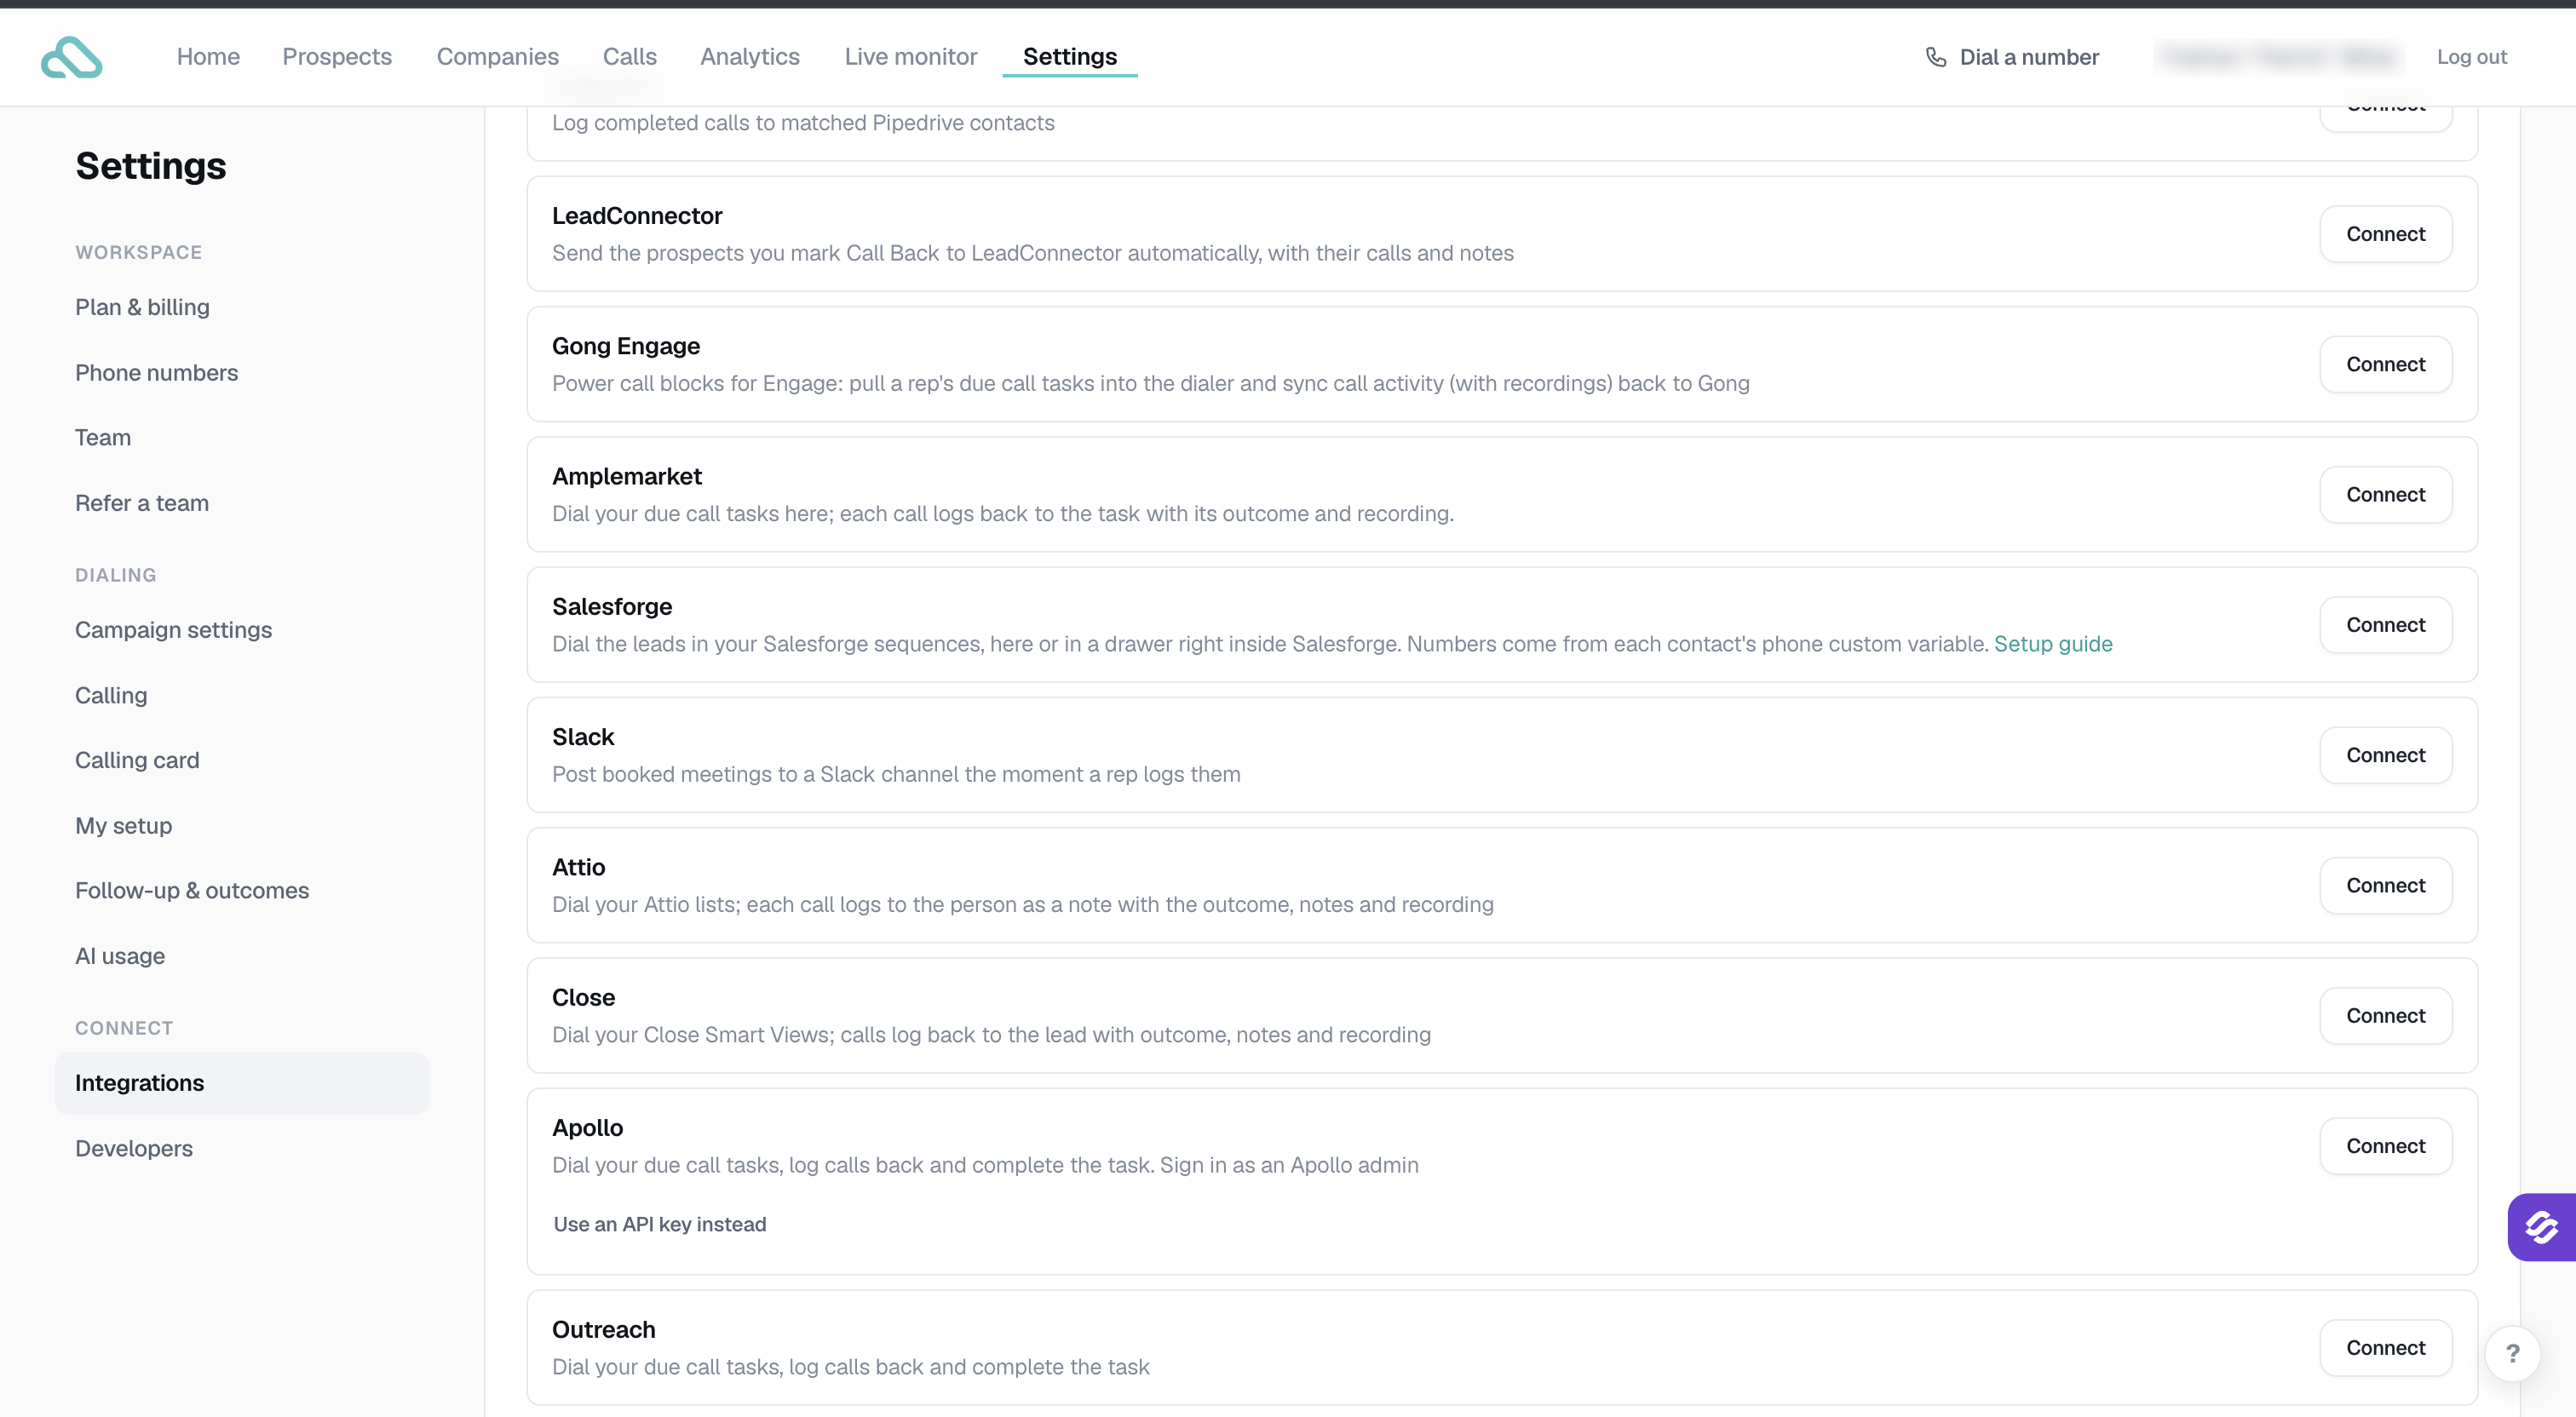Connect the Apollo integration
The width and height of the screenshot is (2576, 1417).
click(x=2386, y=1146)
